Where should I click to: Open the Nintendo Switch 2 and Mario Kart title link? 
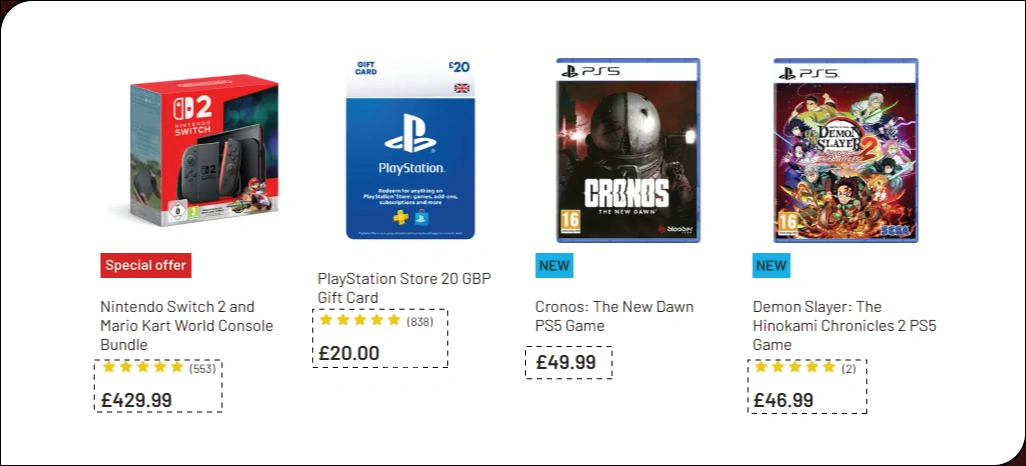click(187, 325)
